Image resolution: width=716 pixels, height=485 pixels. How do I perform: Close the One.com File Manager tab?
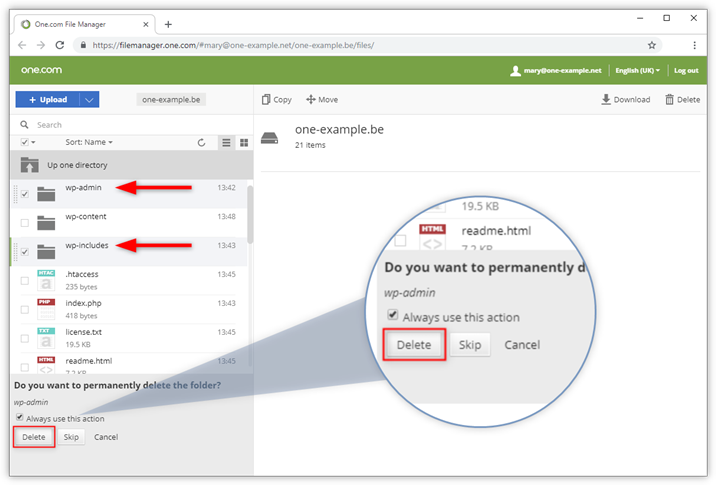(146, 24)
